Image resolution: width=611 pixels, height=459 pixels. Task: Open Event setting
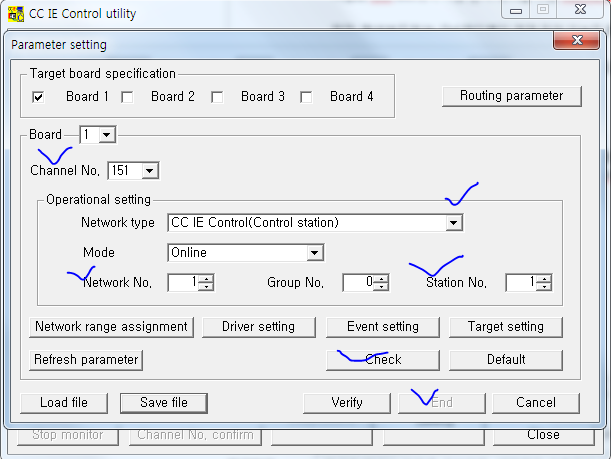(382, 327)
